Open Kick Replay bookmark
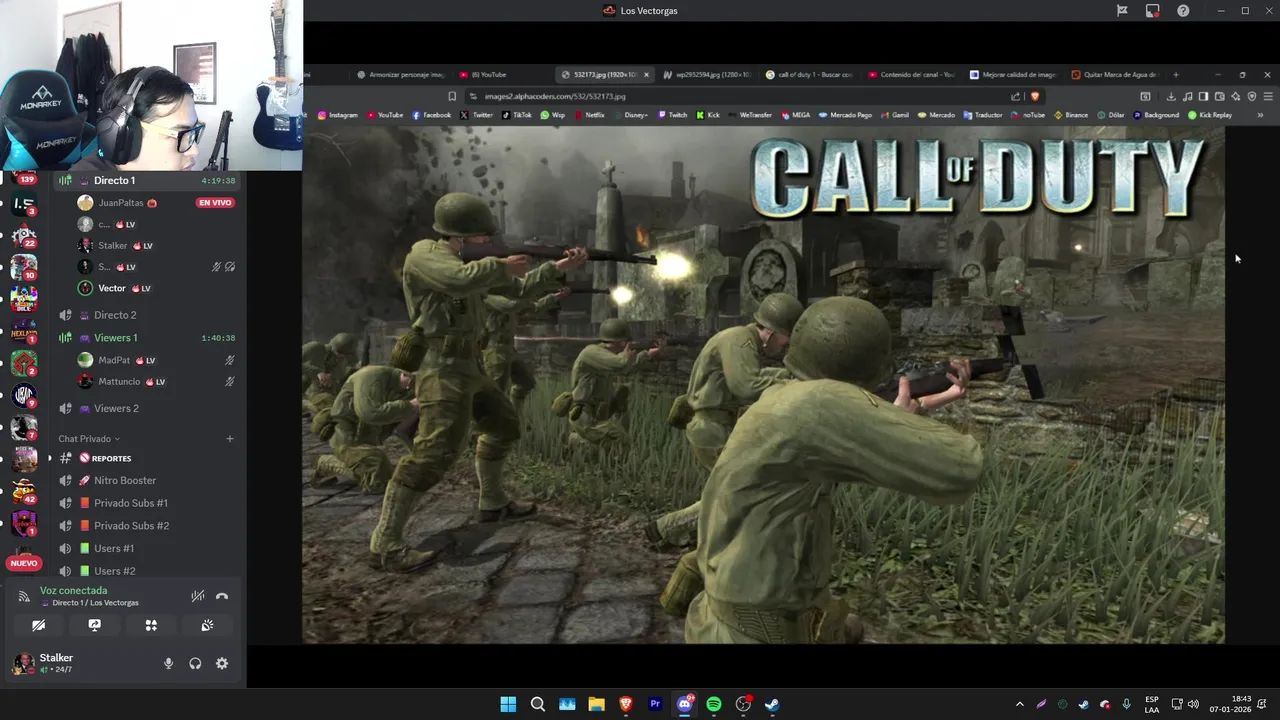The width and height of the screenshot is (1280, 720). 1210,115
